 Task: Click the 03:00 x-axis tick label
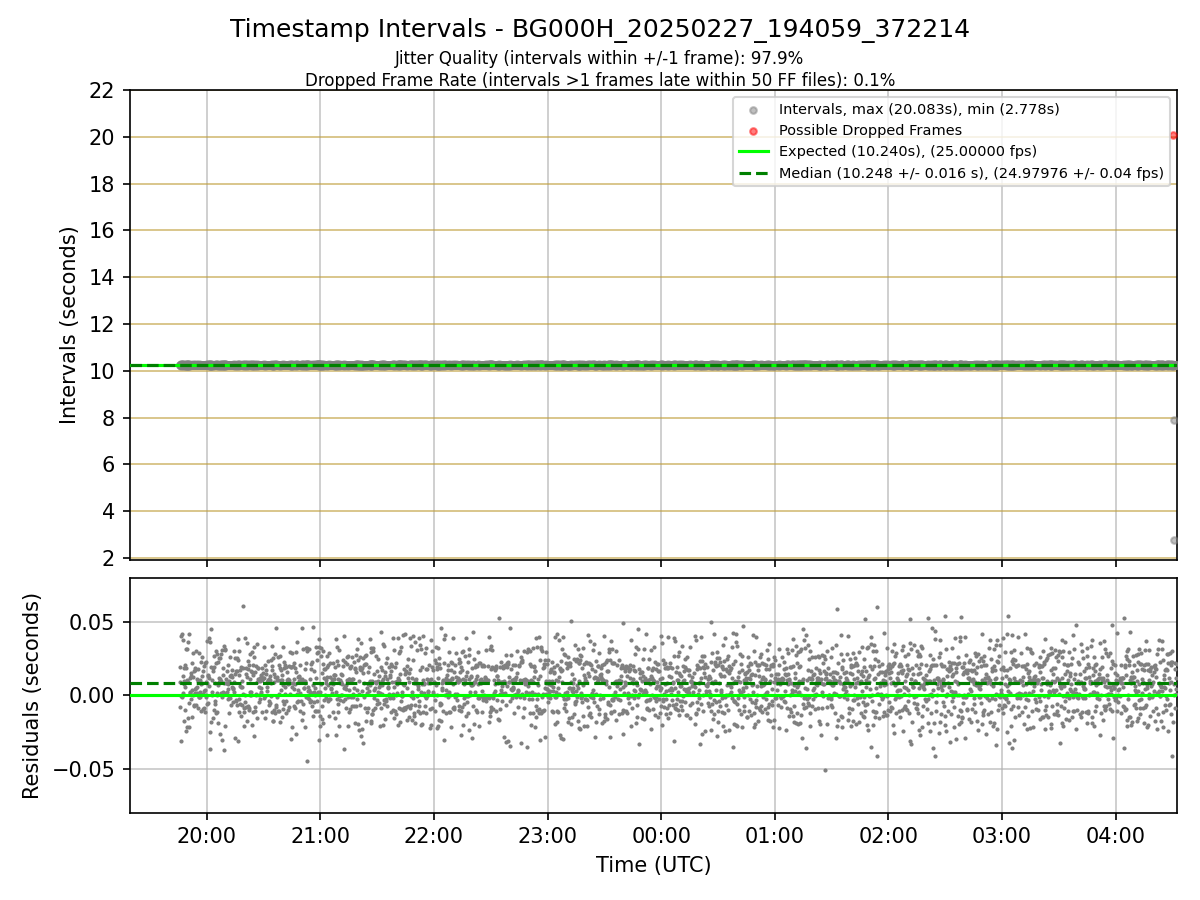pyautogui.click(x=1002, y=835)
